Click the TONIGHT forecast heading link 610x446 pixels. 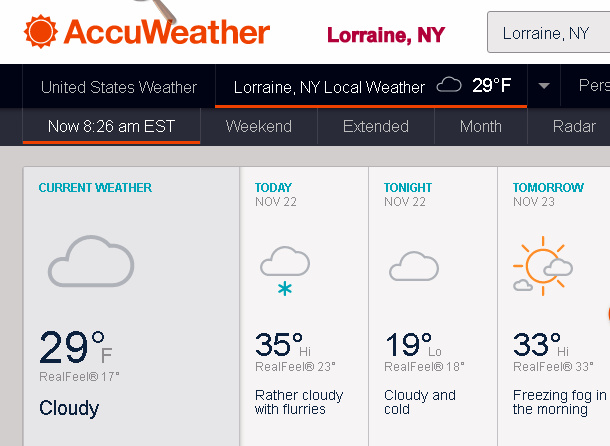click(408, 187)
